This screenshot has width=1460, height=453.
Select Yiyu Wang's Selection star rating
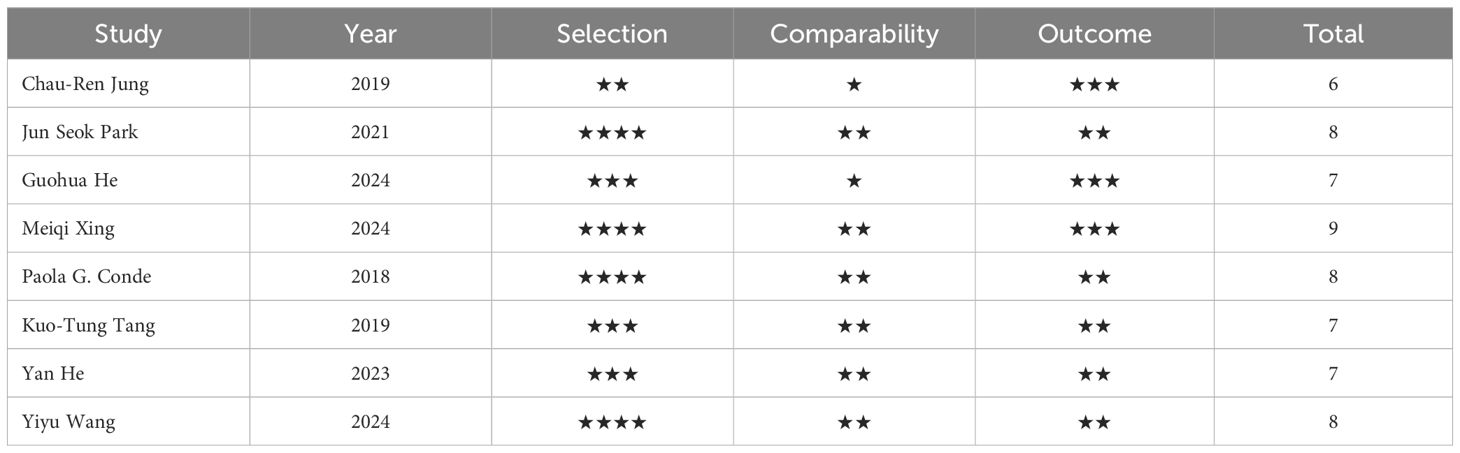[612, 422]
